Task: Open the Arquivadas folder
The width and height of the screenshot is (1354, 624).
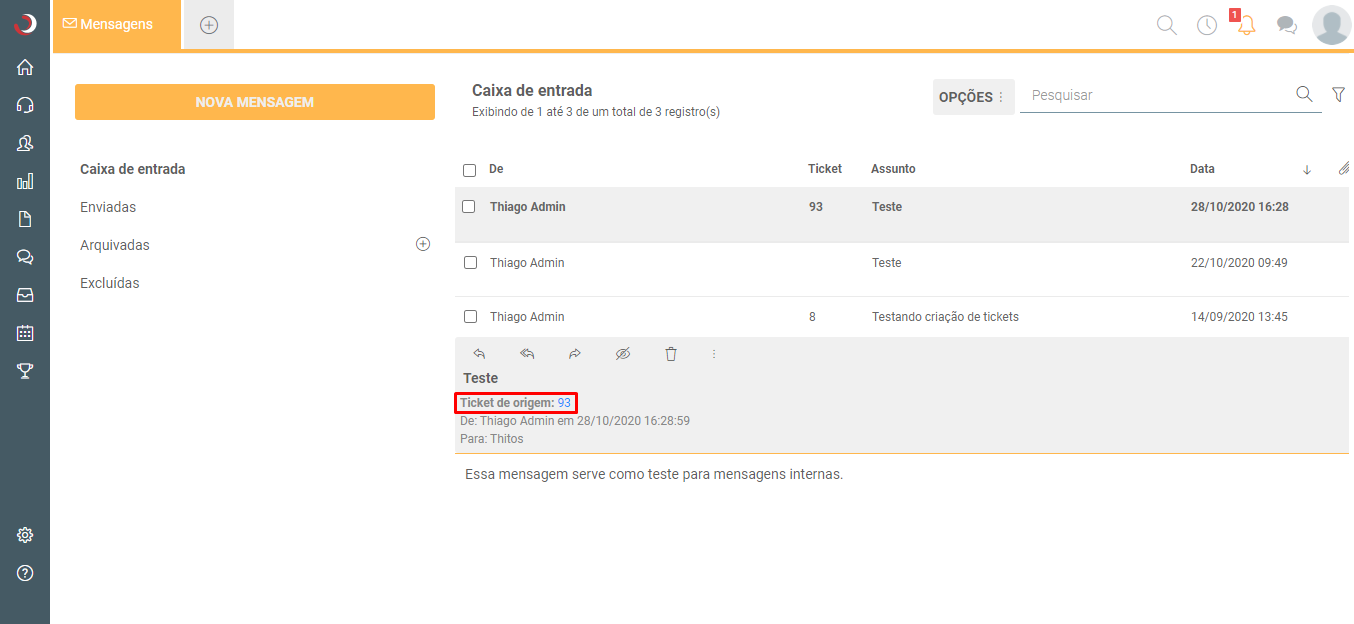Action: coord(115,245)
